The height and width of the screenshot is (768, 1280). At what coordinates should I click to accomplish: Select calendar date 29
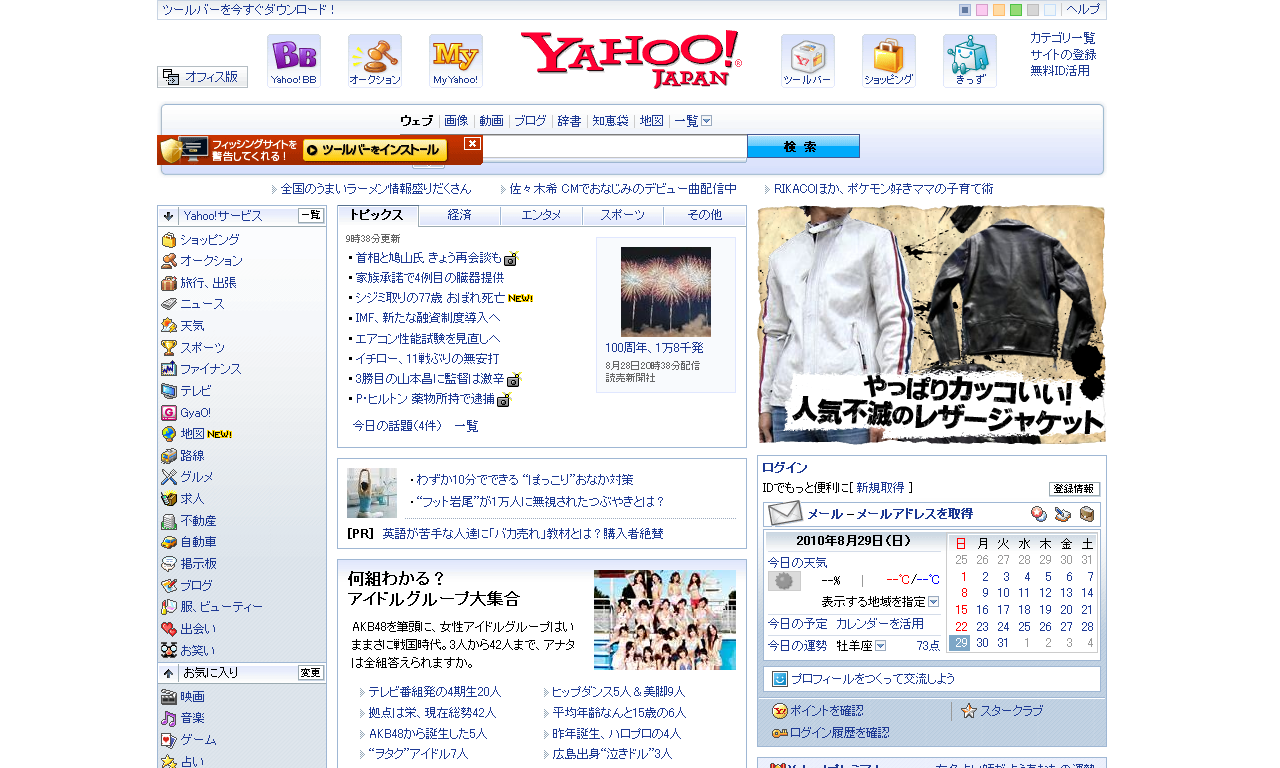960,643
